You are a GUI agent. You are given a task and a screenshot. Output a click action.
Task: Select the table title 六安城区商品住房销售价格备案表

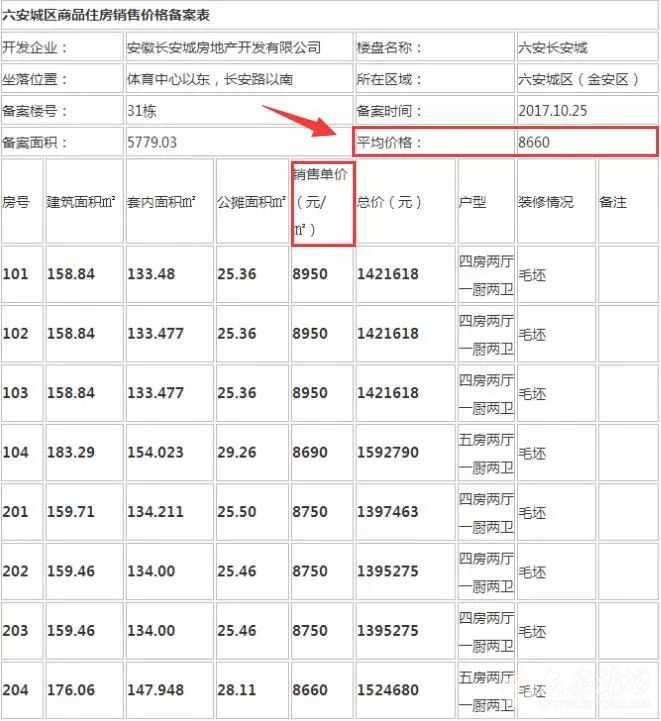(105, 16)
